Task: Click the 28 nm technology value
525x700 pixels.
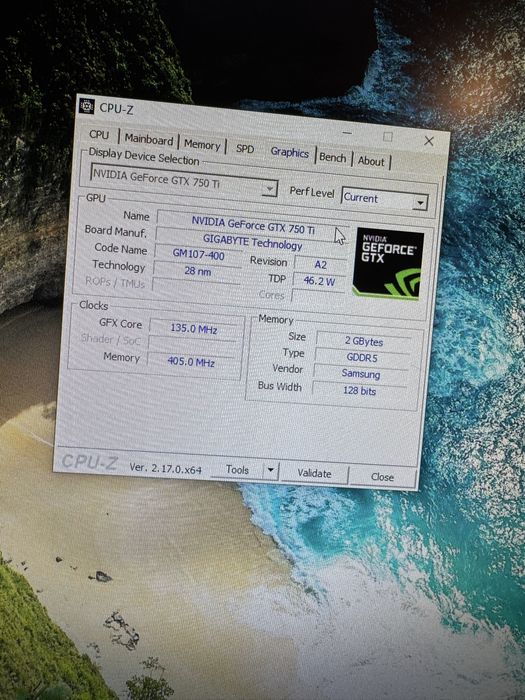Action: click(x=197, y=271)
